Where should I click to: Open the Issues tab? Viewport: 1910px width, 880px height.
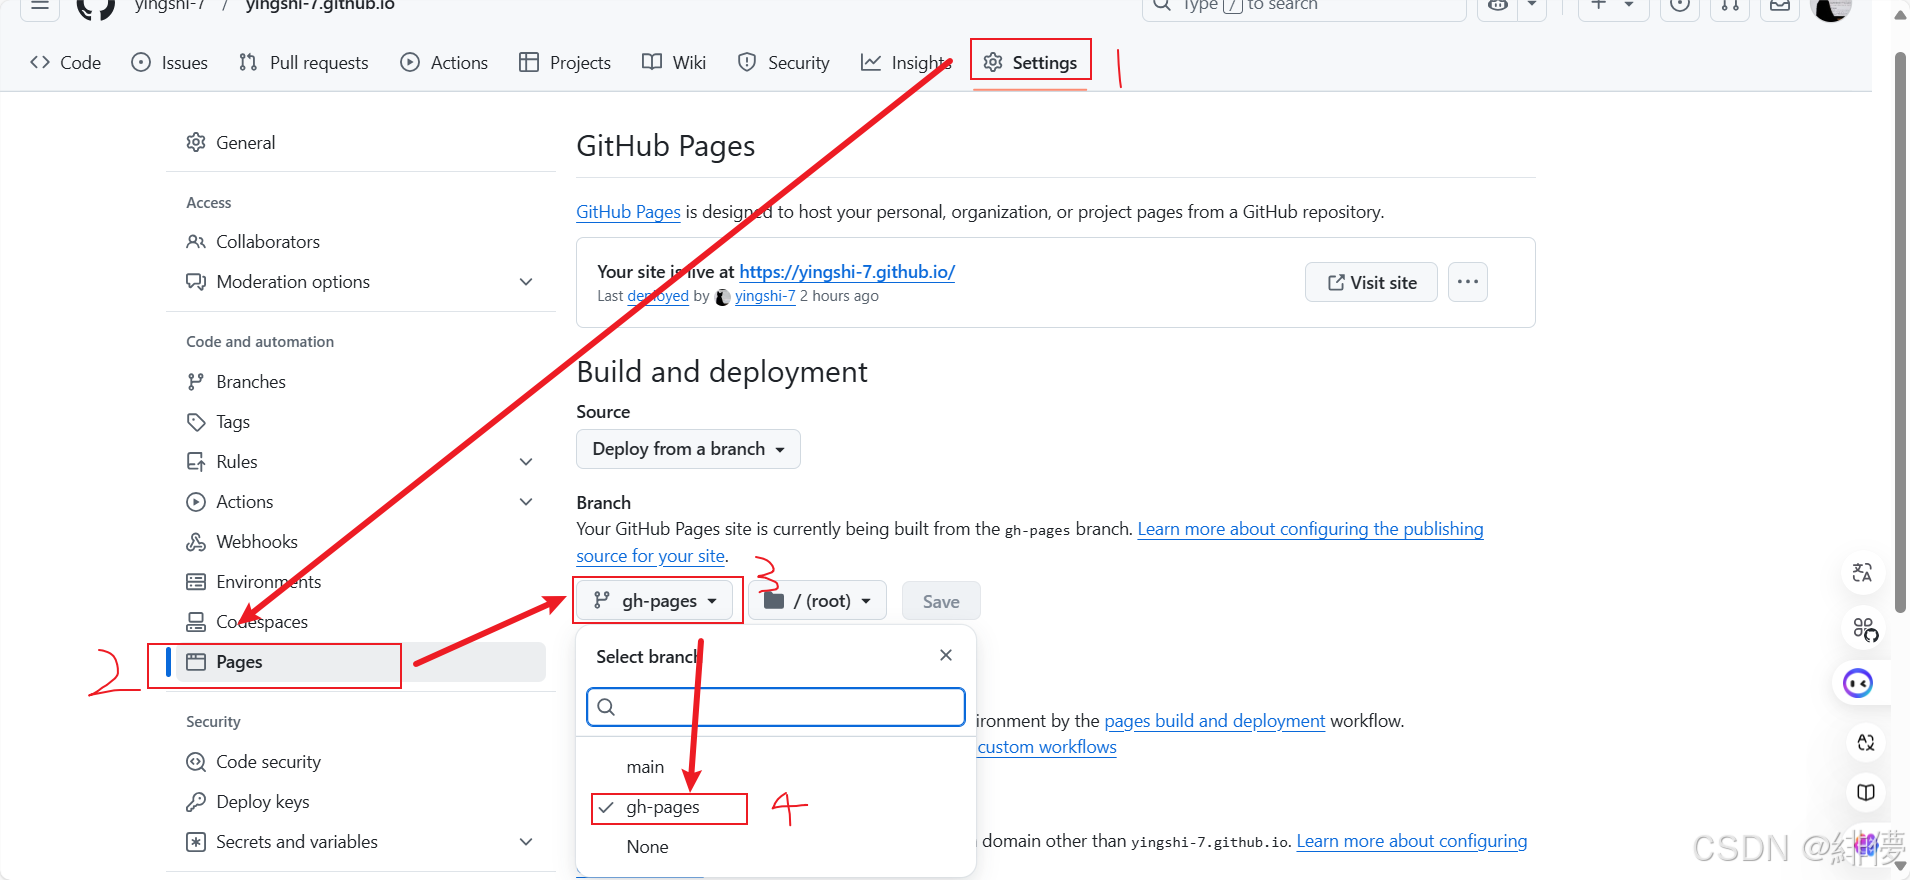[x=170, y=62]
